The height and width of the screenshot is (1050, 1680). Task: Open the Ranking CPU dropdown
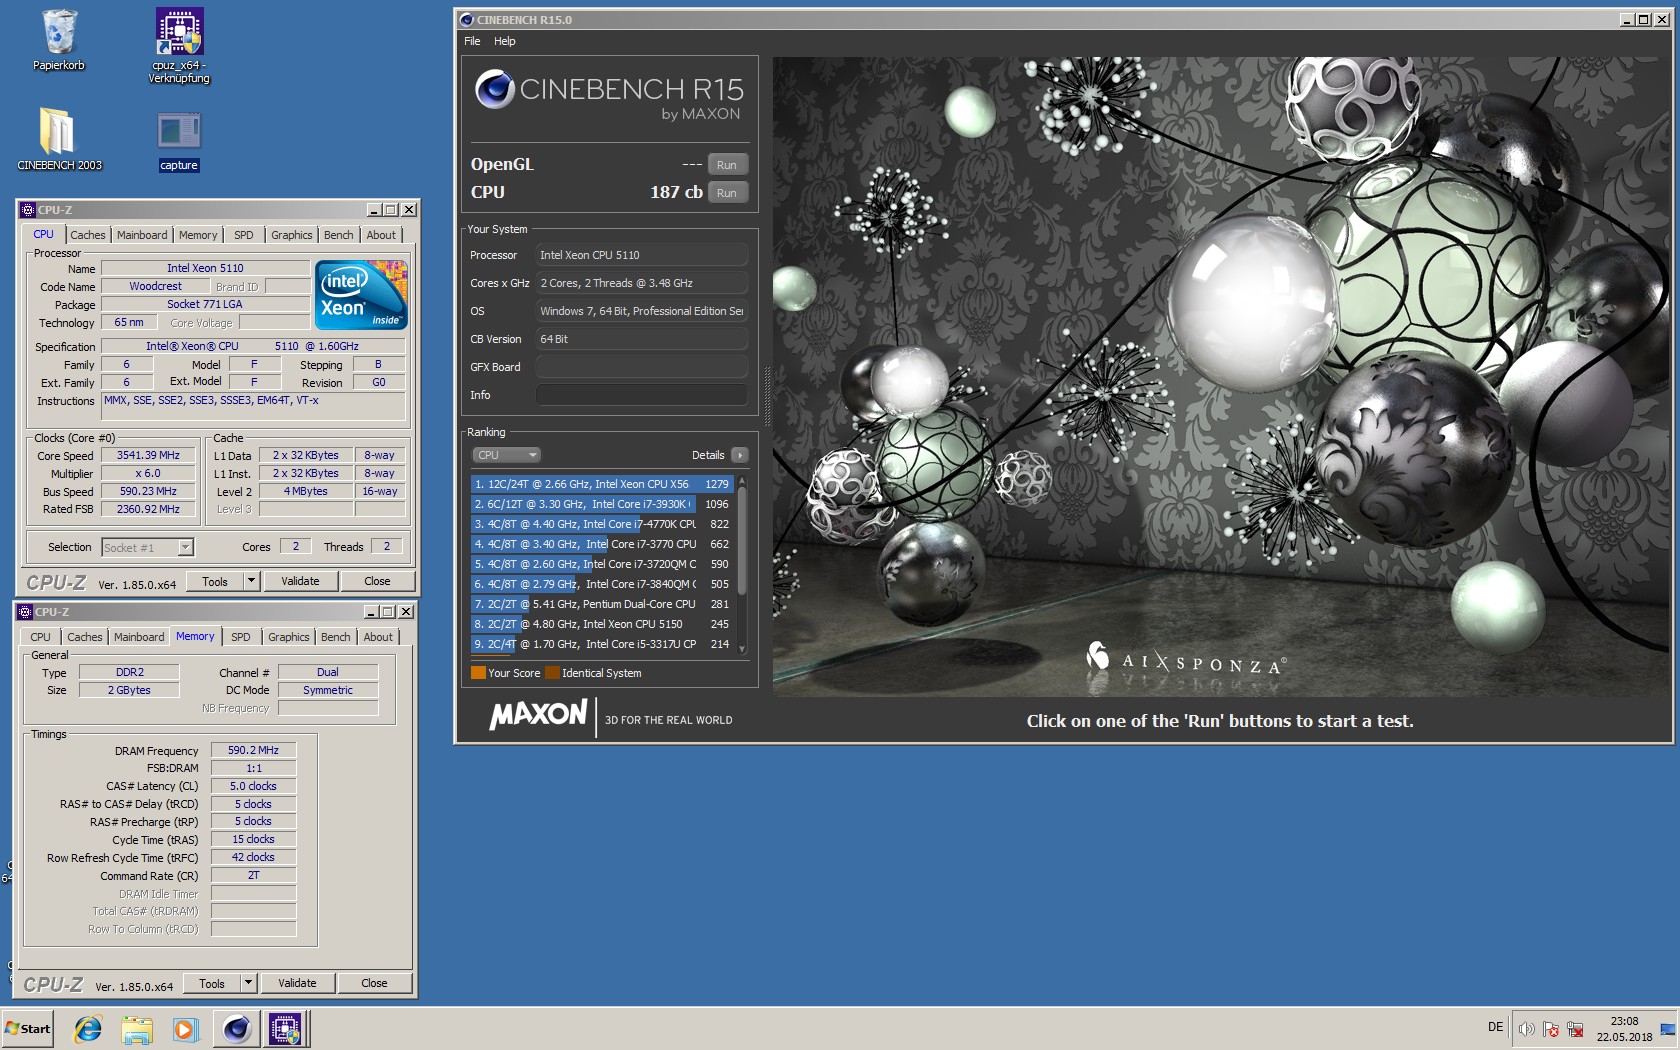pyautogui.click(x=506, y=455)
